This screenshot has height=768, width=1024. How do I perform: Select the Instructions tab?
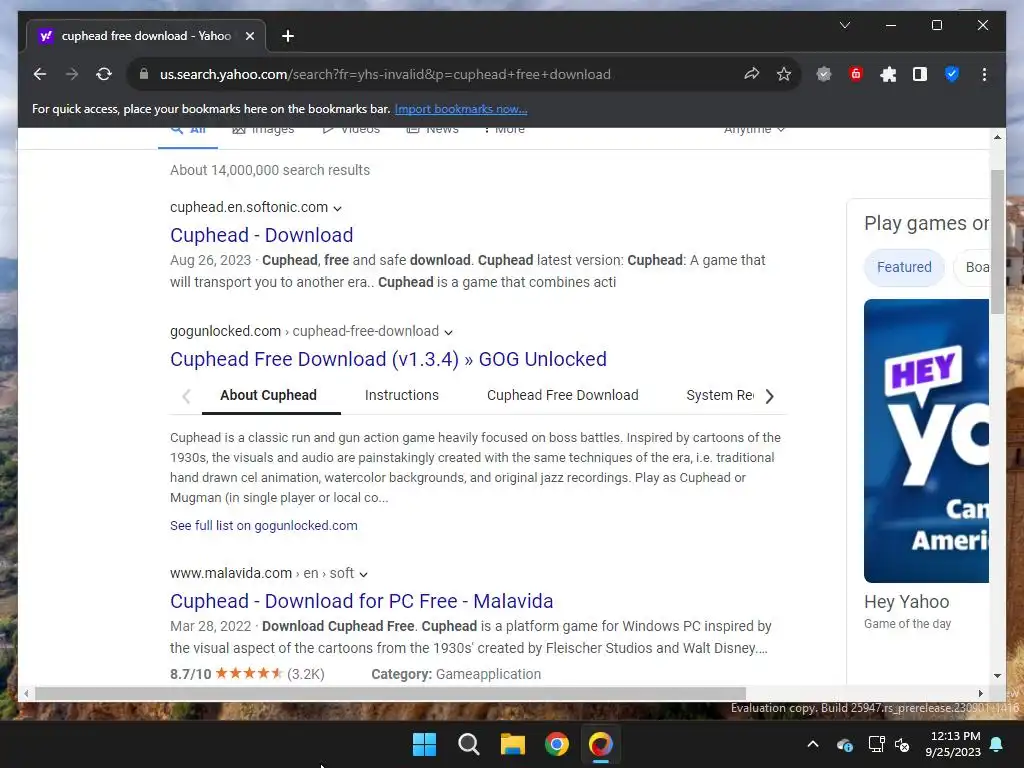click(x=402, y=395)
